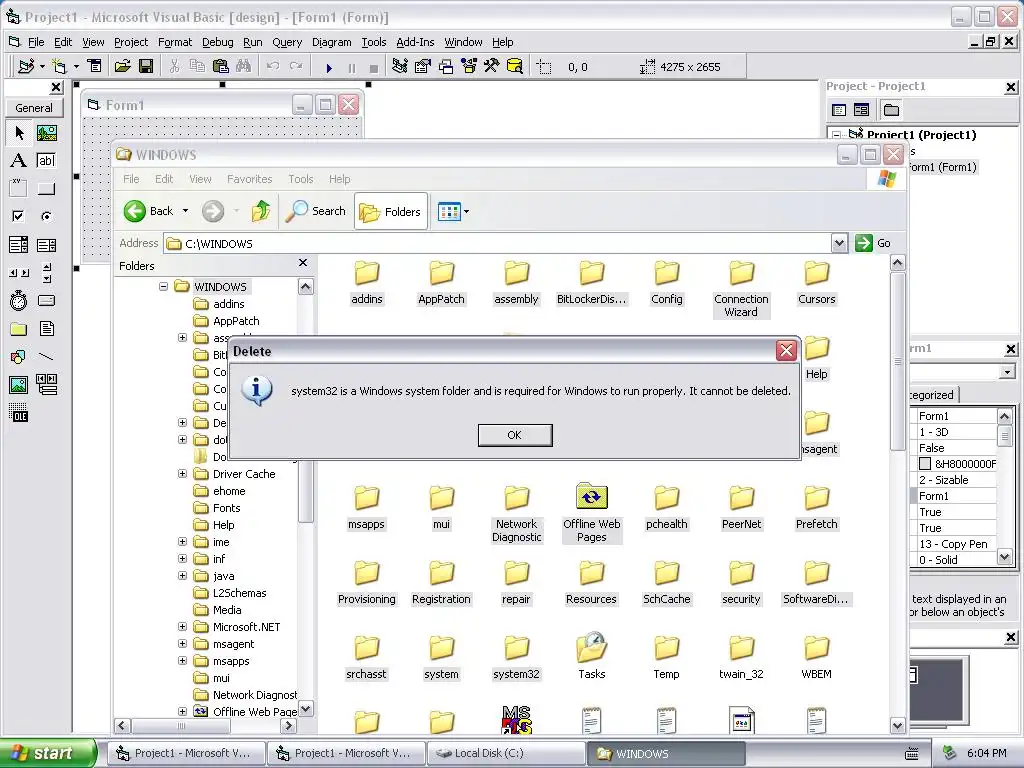
Task: Open the Favorites menu in WINDOWS Explorer
Action: pos(249,179)
